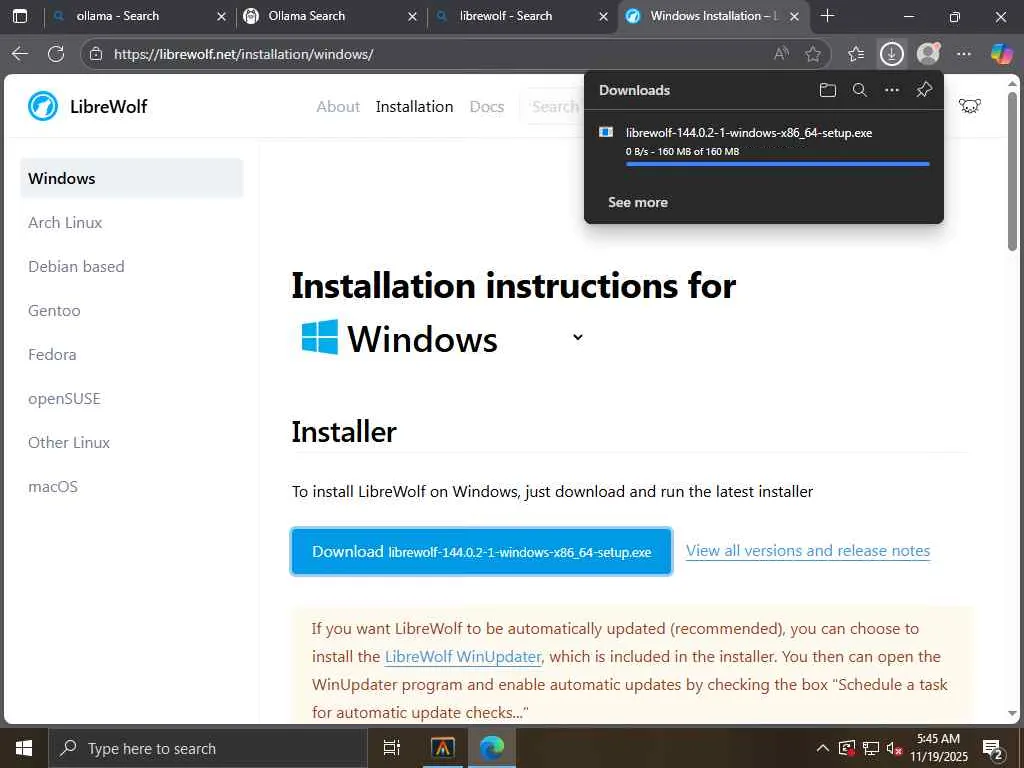
Task: Open a new browser tab
Action: click(827, 16)
